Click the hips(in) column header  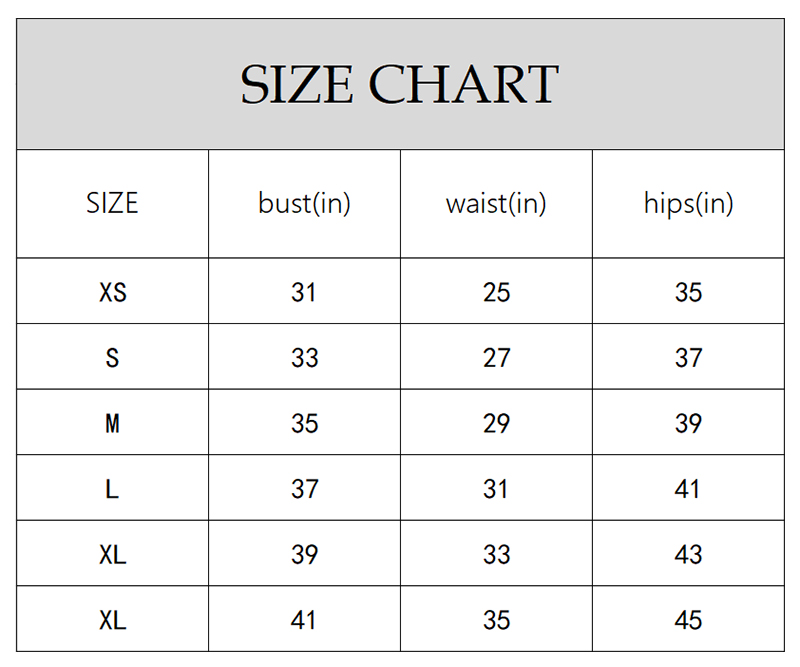pos(688,203)
